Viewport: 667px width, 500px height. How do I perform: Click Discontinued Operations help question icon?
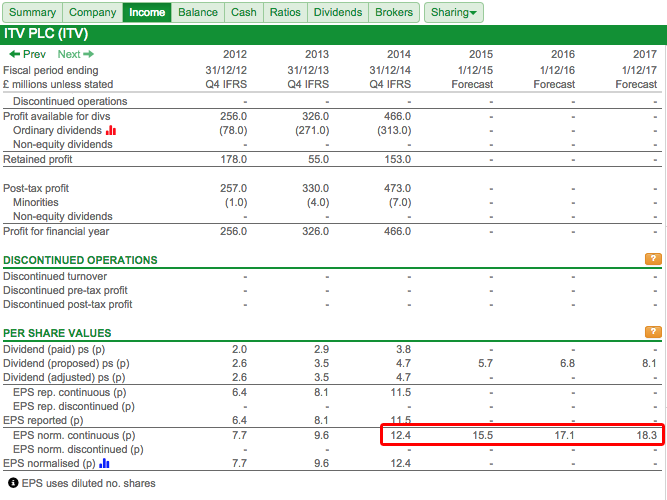[x=653, y=259]
